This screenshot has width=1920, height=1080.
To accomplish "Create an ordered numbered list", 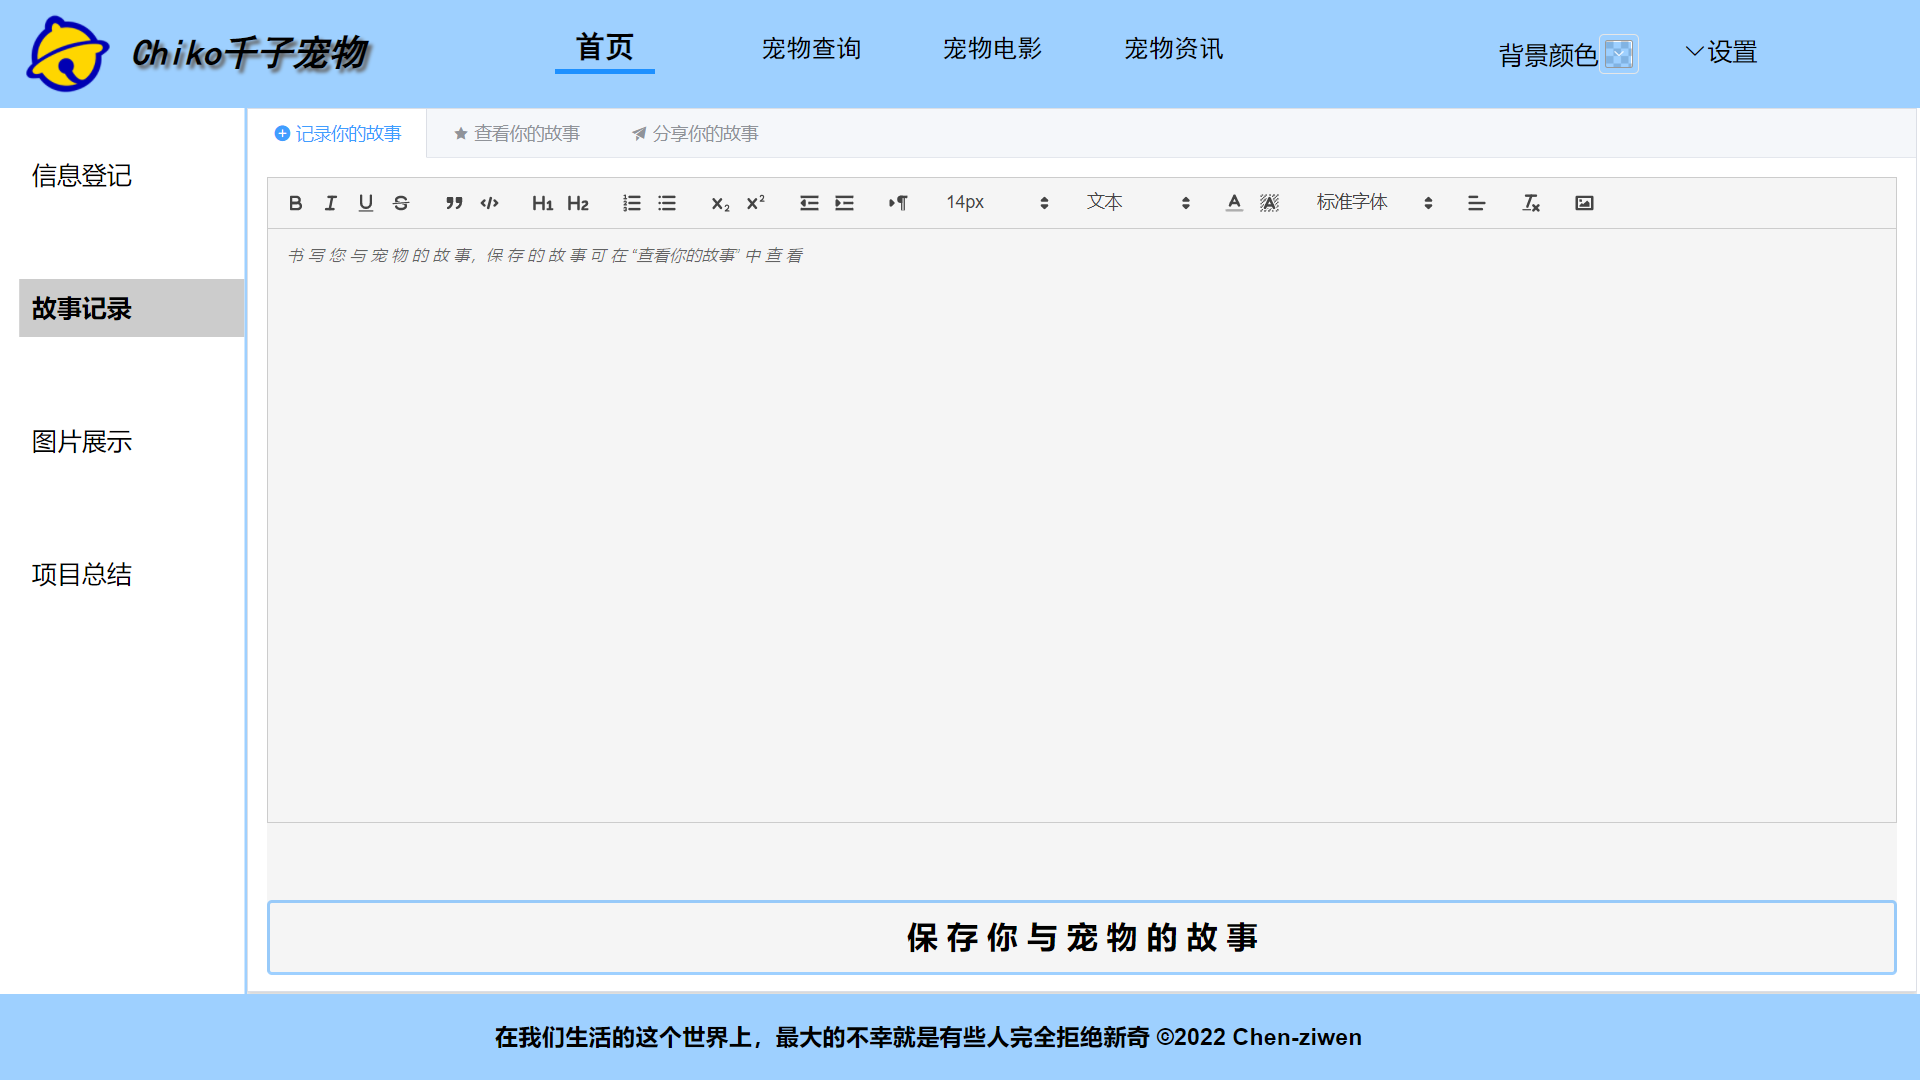I will pyautogui.click(x=631, y=203).
